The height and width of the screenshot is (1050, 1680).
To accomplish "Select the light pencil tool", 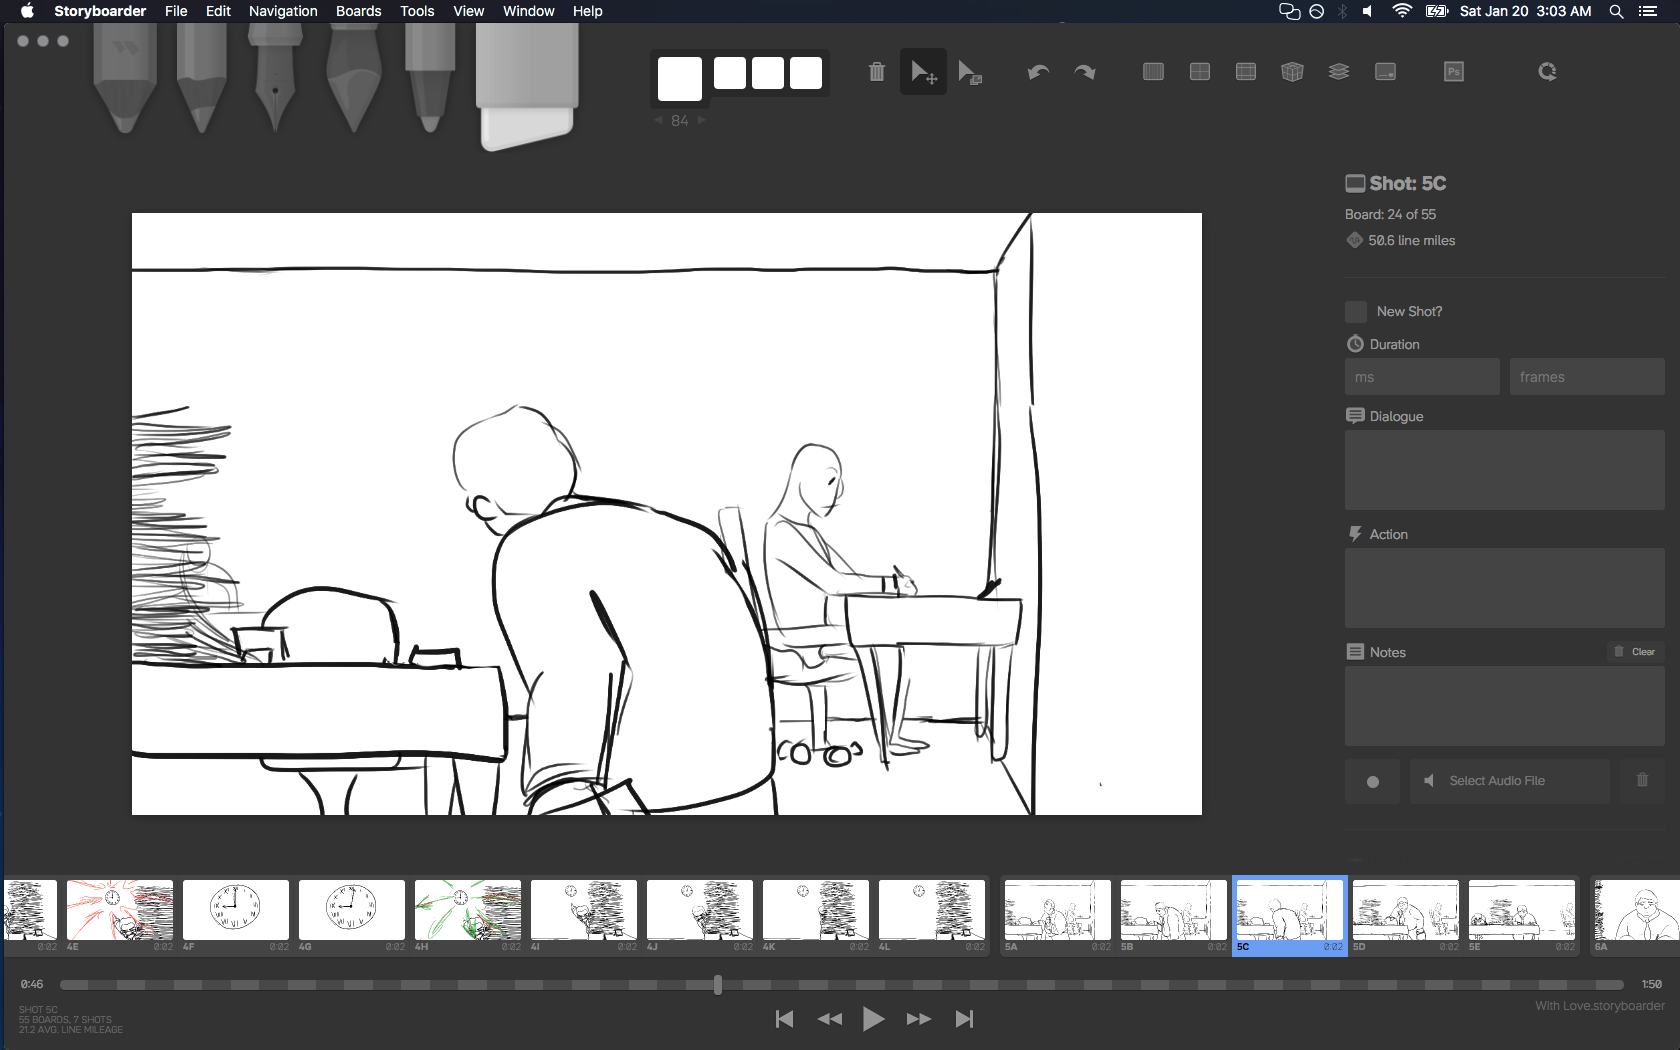I will [125, 78].
